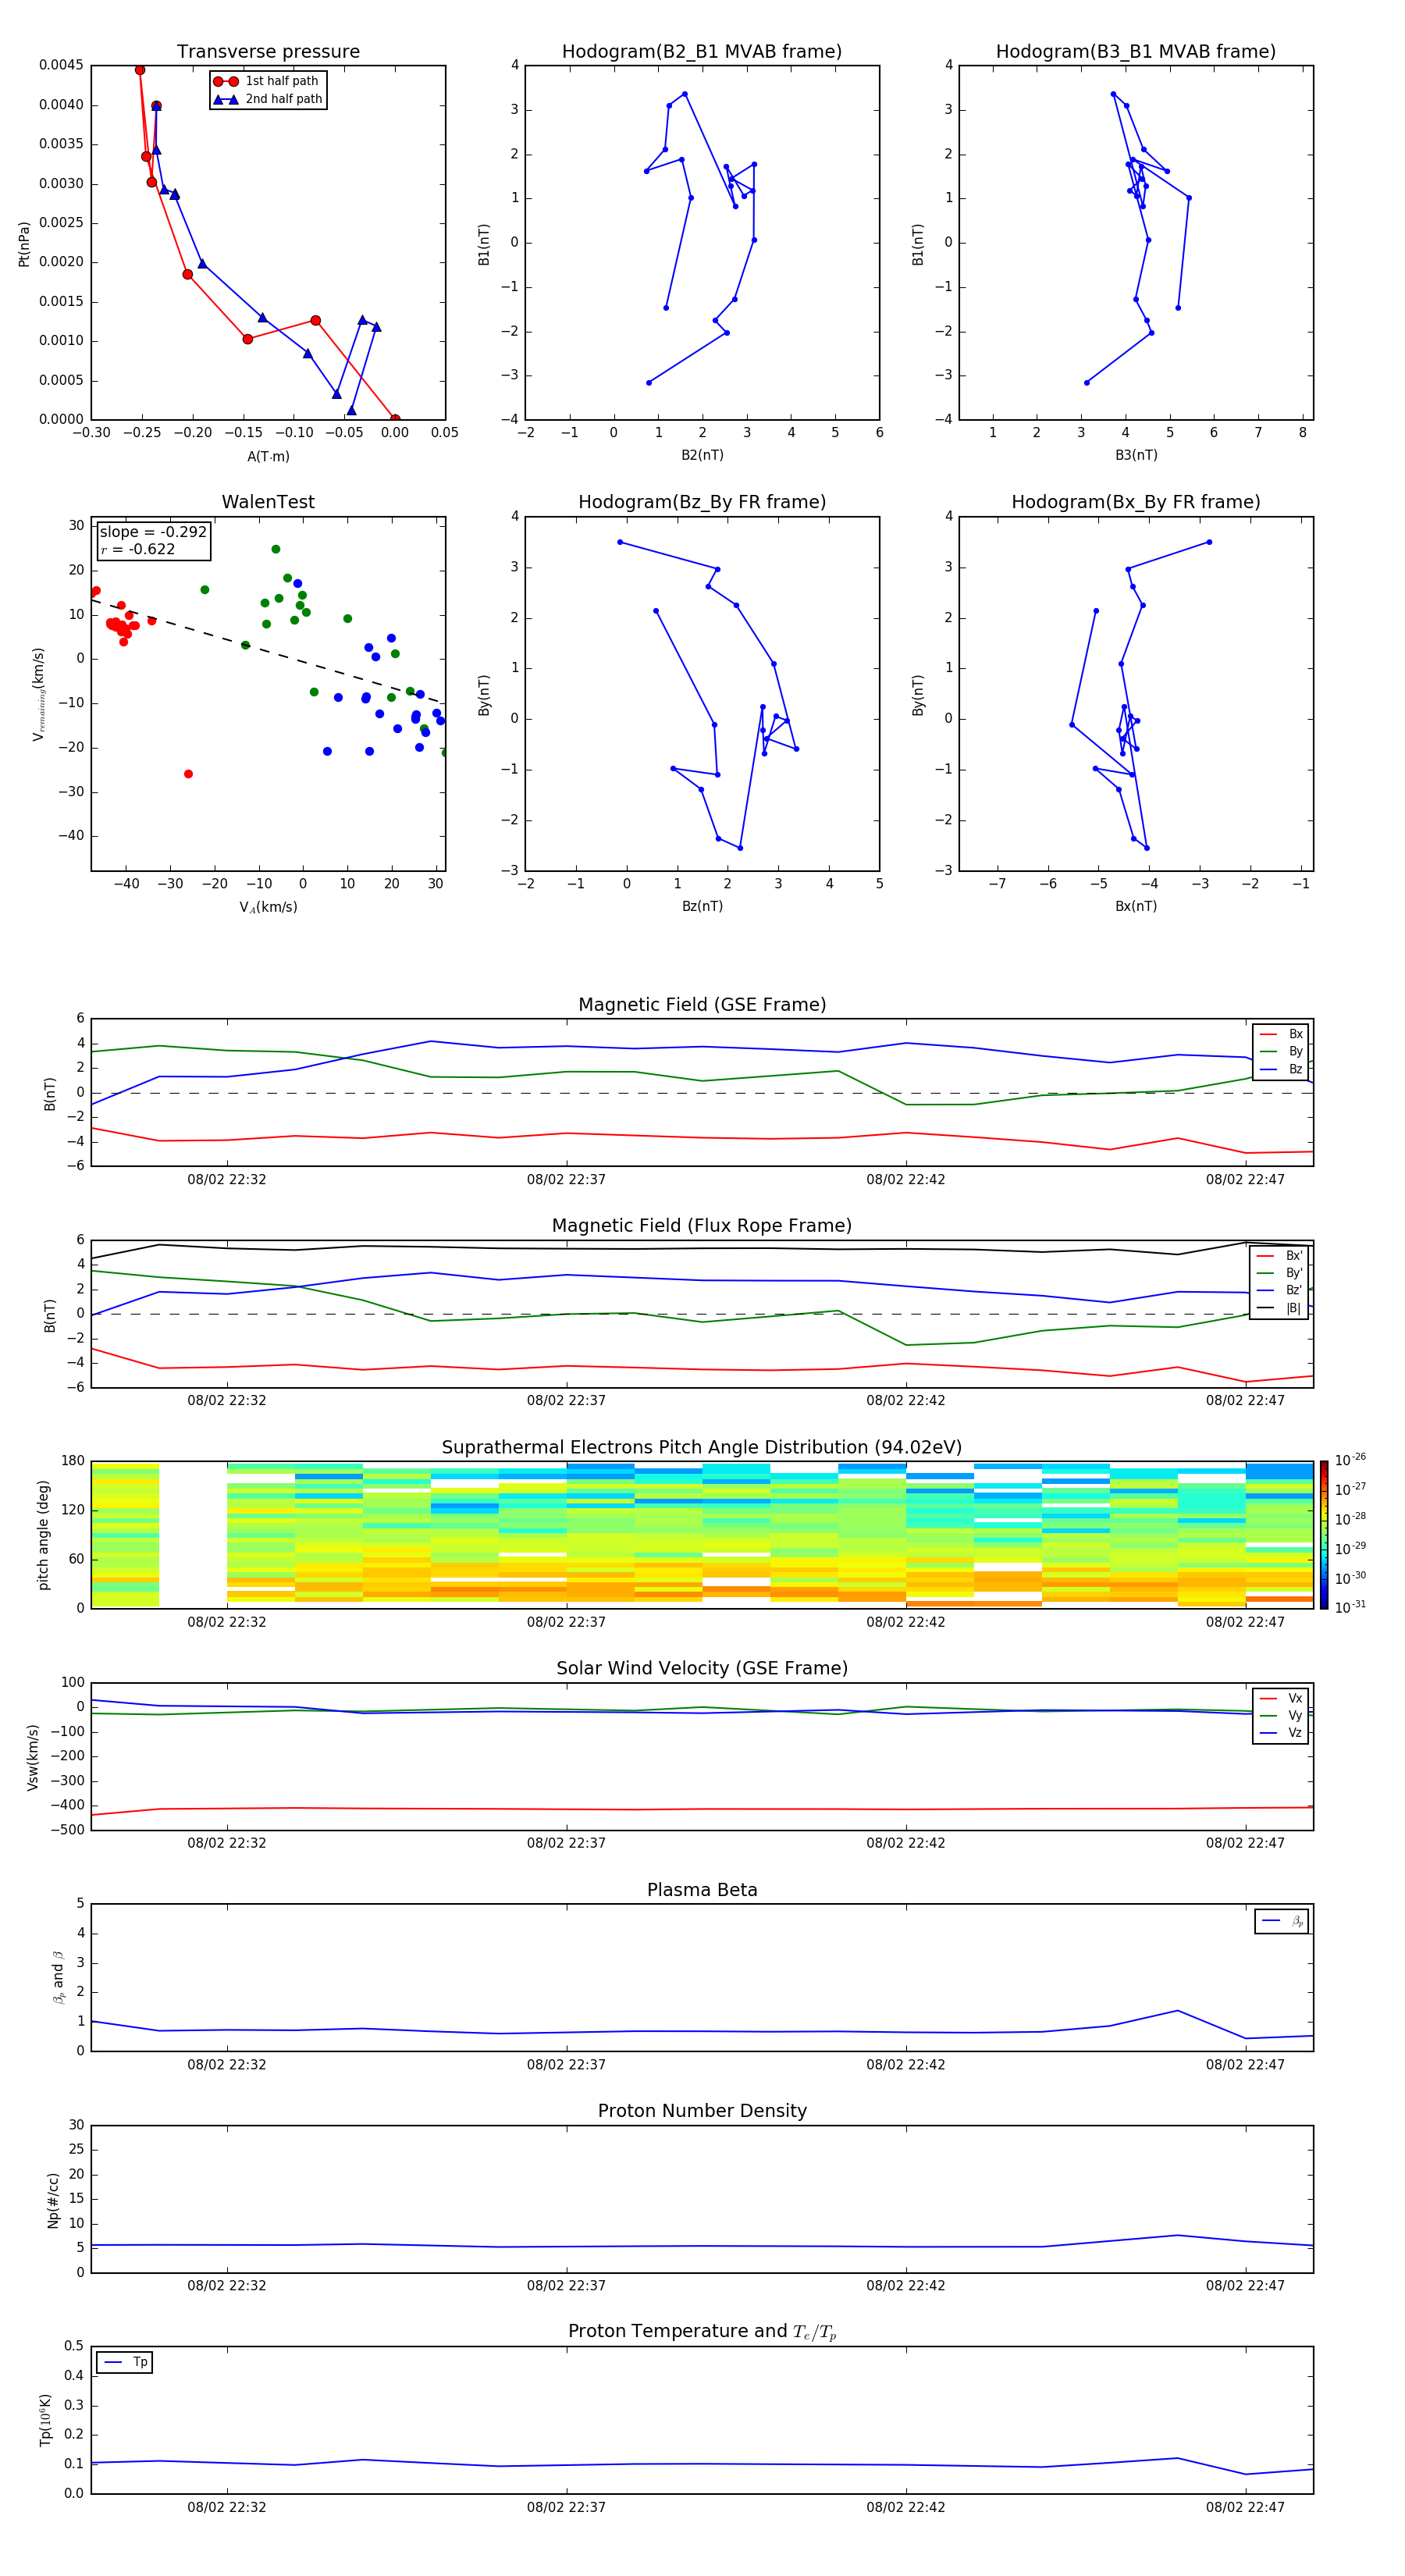Click the "Vsw(km/s)" y-axis label
The height and width of the screenshot is (2576, 1405).
32,1756
